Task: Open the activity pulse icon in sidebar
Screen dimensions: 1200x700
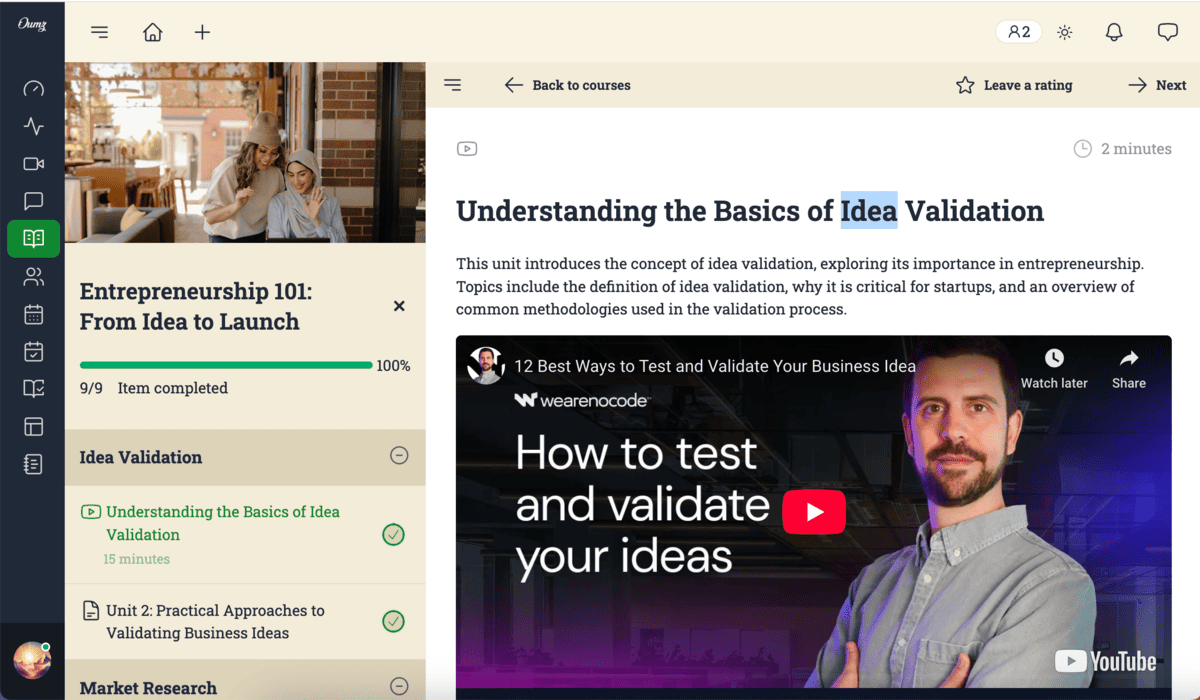Action: (x=33, y=126)
